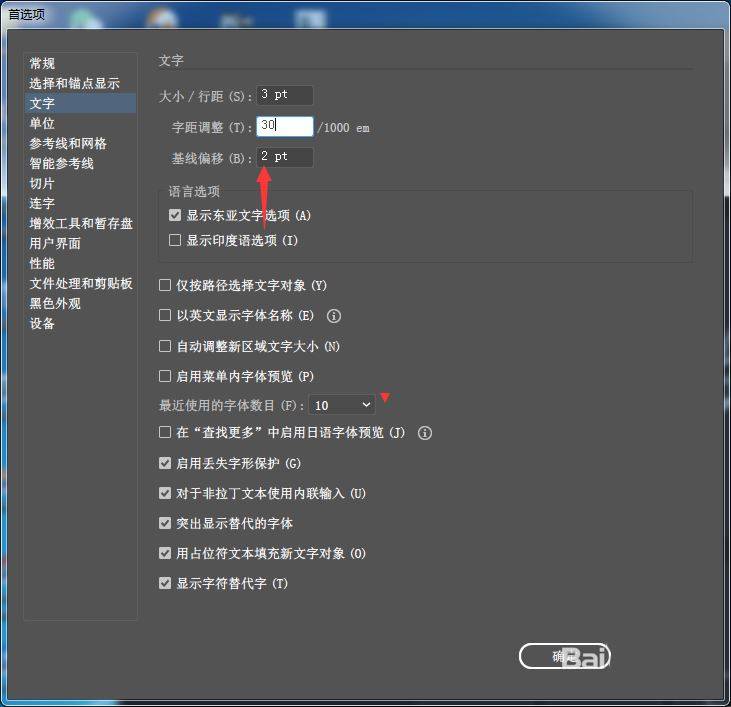The image size is (731, 707).
Task: Open 选择和锚点显示 preferences category
Action: [x=74, y=84]
